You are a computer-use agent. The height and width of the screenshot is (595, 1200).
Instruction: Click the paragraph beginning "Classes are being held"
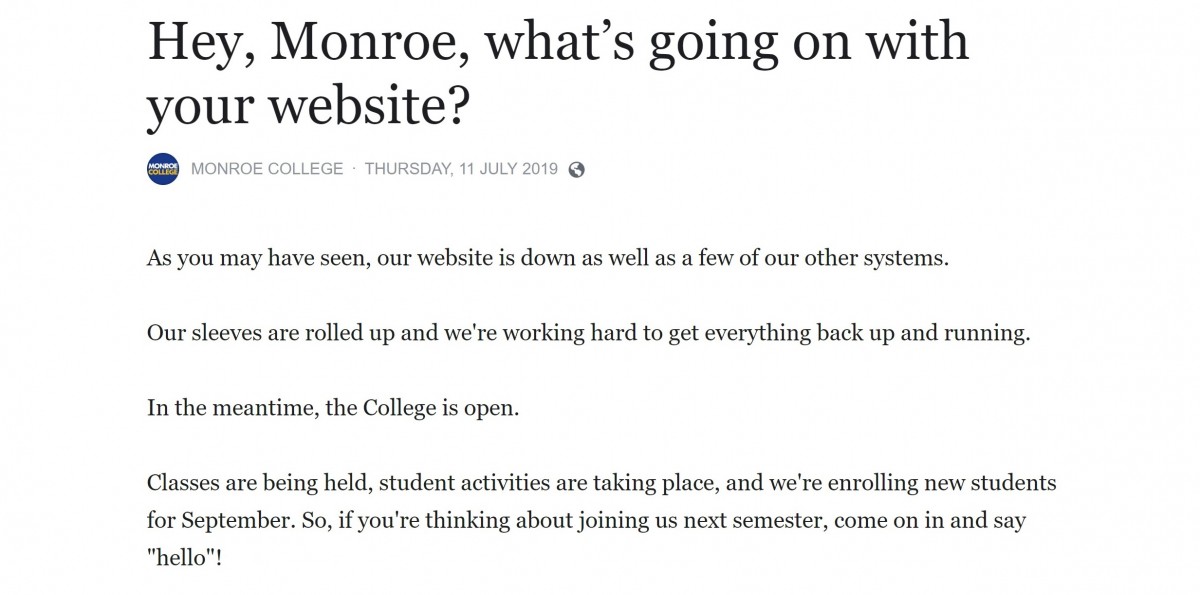602,521
